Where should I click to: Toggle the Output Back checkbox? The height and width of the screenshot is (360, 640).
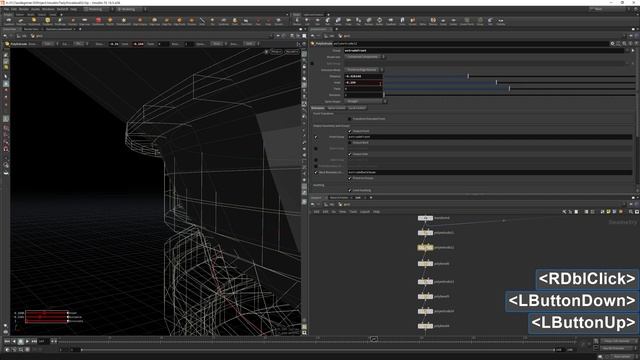click(349, 142)
